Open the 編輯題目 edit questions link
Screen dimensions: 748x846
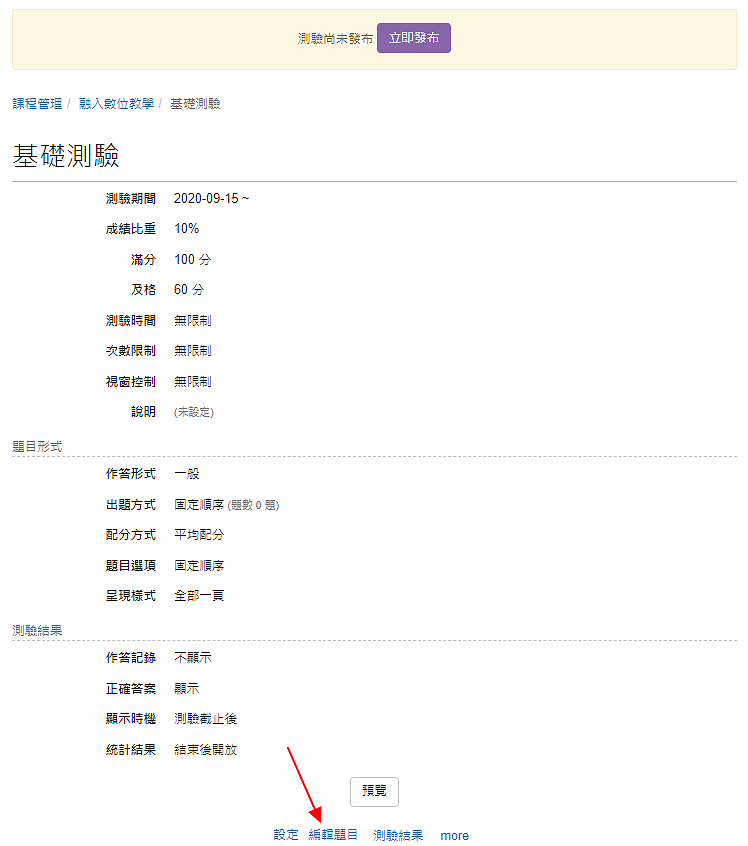[333, 835]
